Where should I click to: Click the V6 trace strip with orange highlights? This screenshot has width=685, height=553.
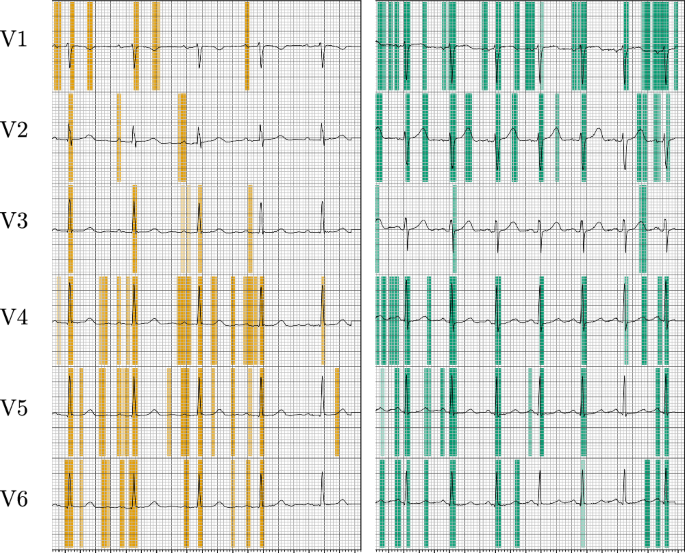coord(207,504)
